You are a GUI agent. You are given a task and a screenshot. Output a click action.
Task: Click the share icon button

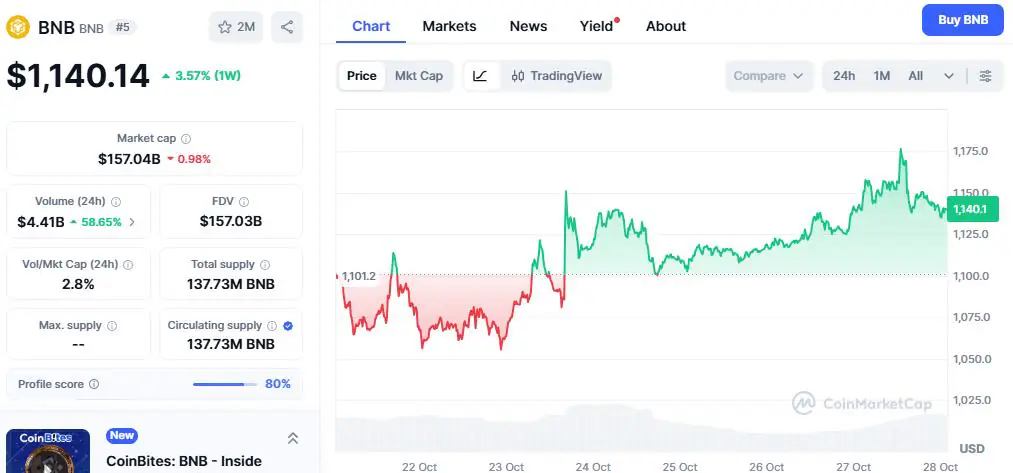tap(287, 27)
